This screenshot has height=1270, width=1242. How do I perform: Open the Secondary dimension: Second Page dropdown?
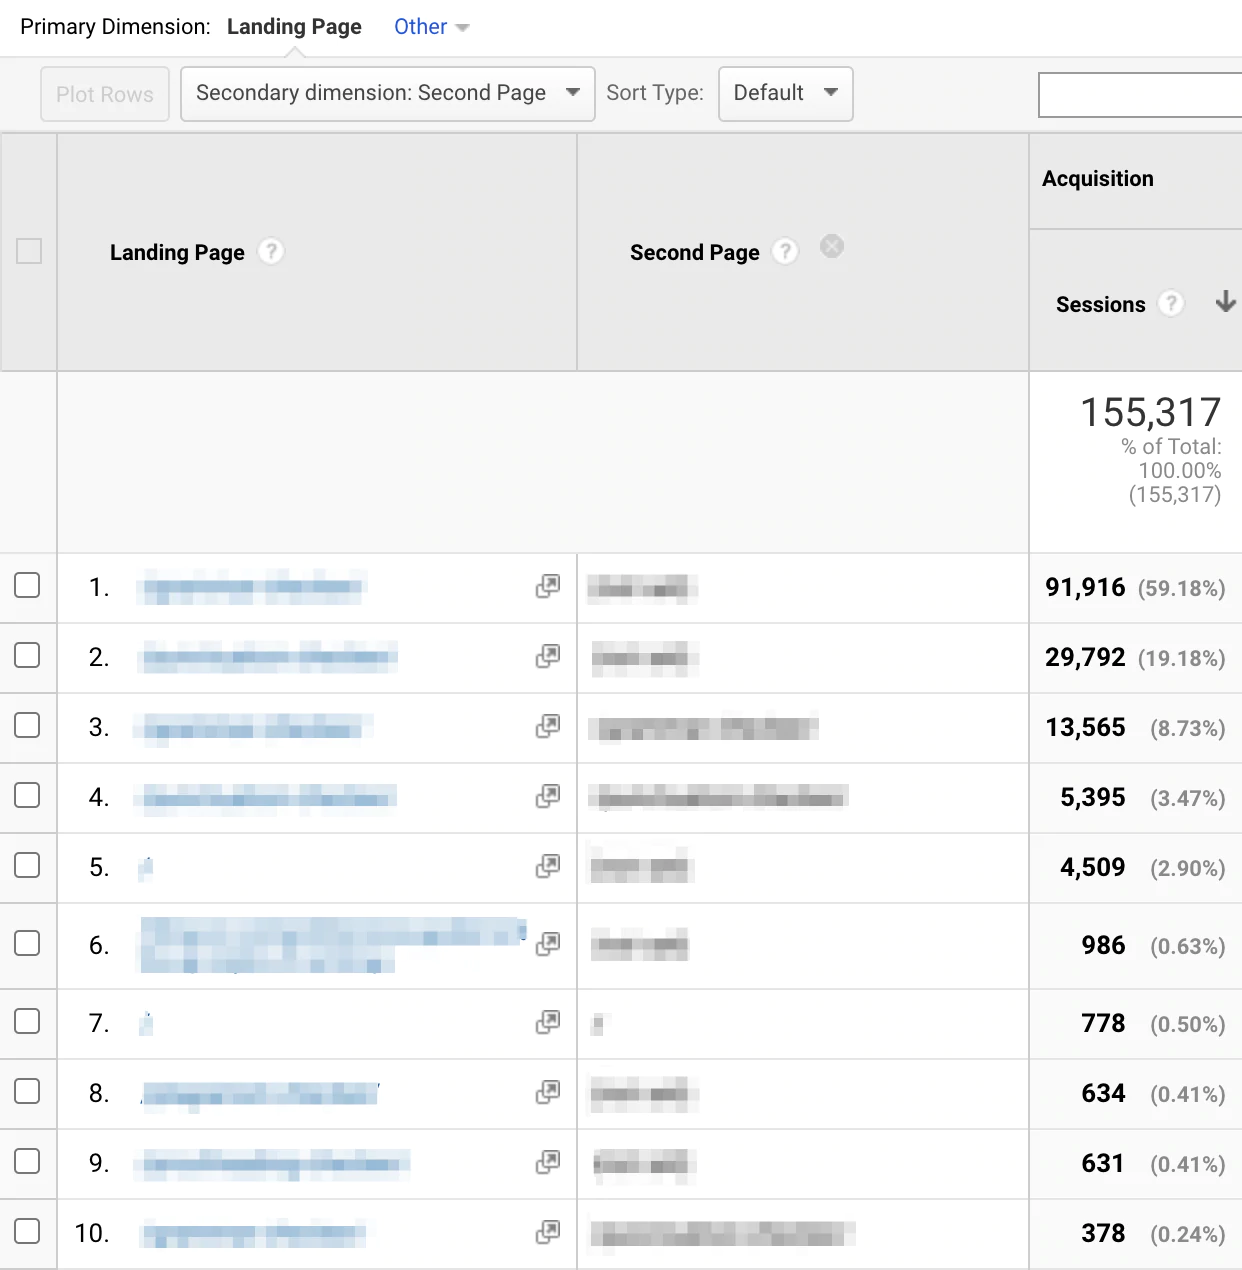pyautogui.click(x=387, y=94)
